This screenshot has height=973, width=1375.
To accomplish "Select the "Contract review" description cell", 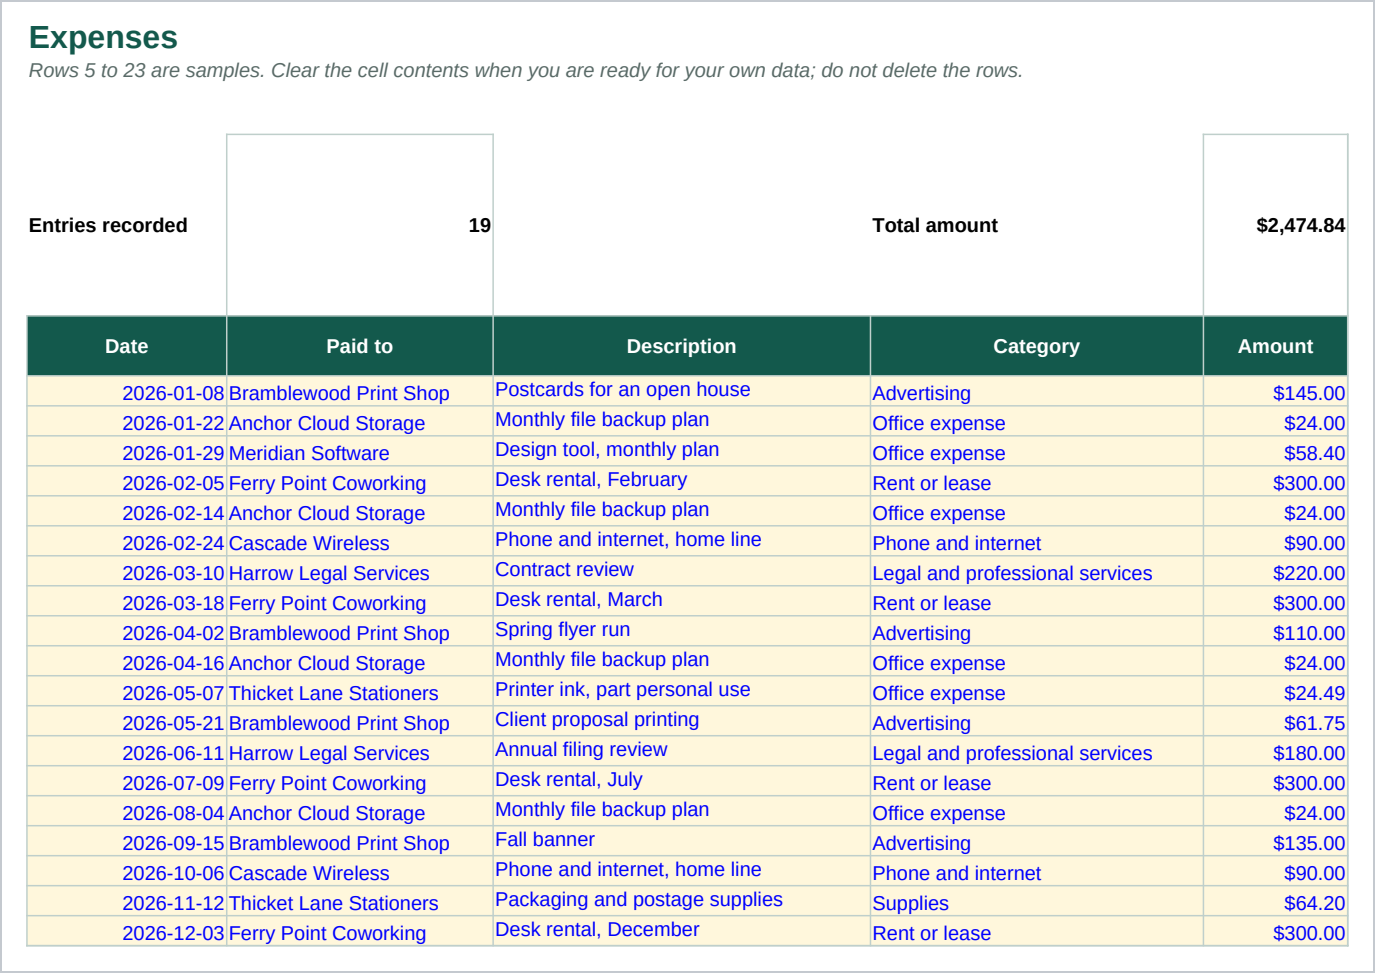I will 682,571.
